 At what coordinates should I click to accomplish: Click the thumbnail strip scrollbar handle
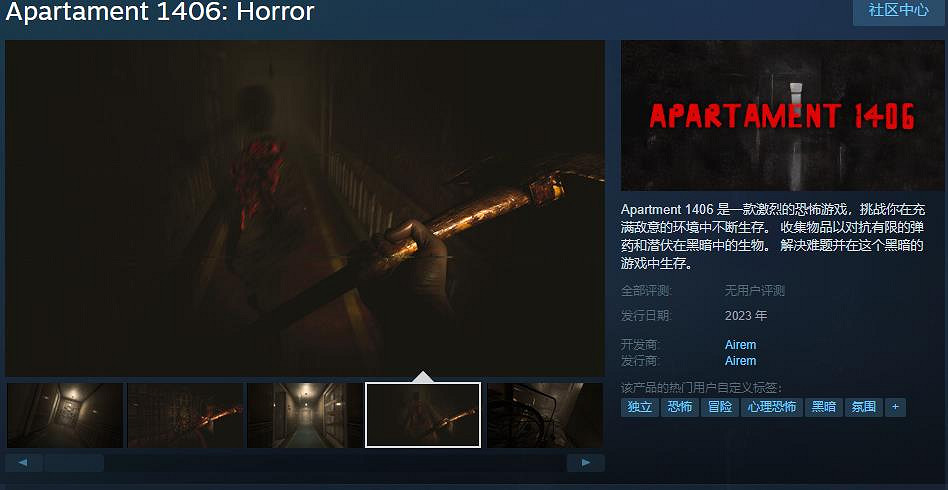click(x=74, y=463)
